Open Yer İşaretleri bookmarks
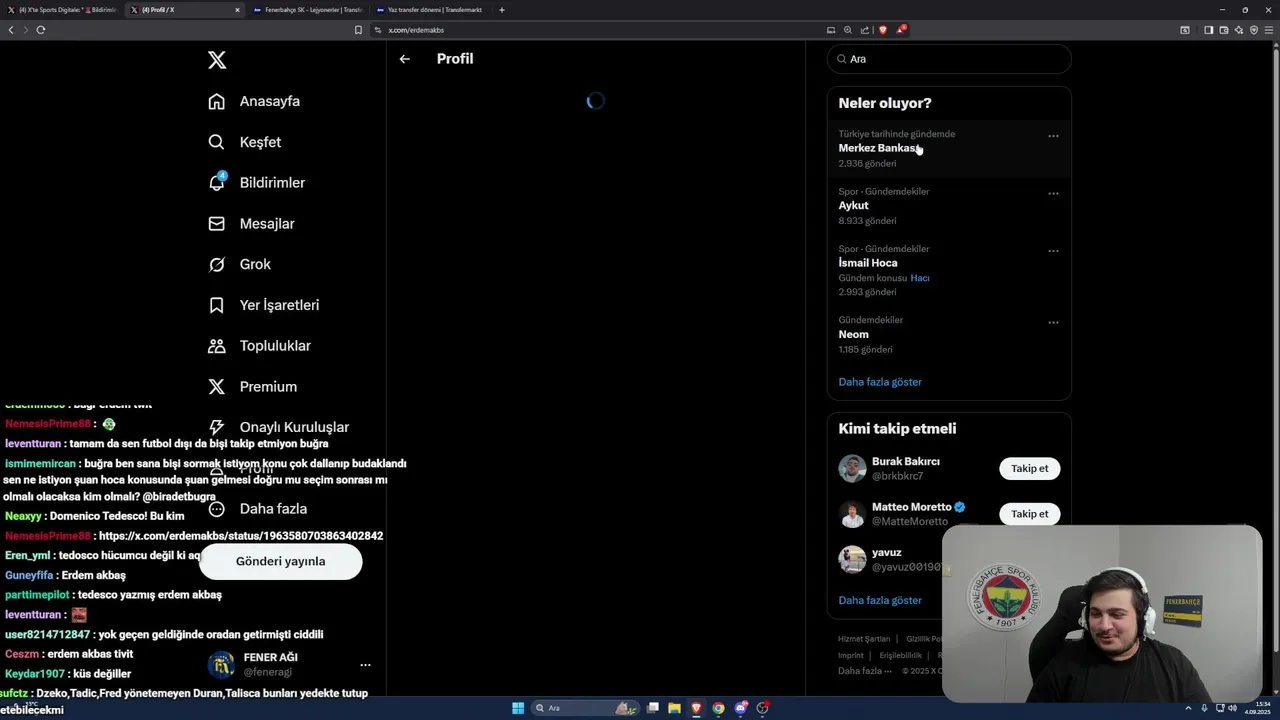The image size is (1280, 720). point(263,305)
